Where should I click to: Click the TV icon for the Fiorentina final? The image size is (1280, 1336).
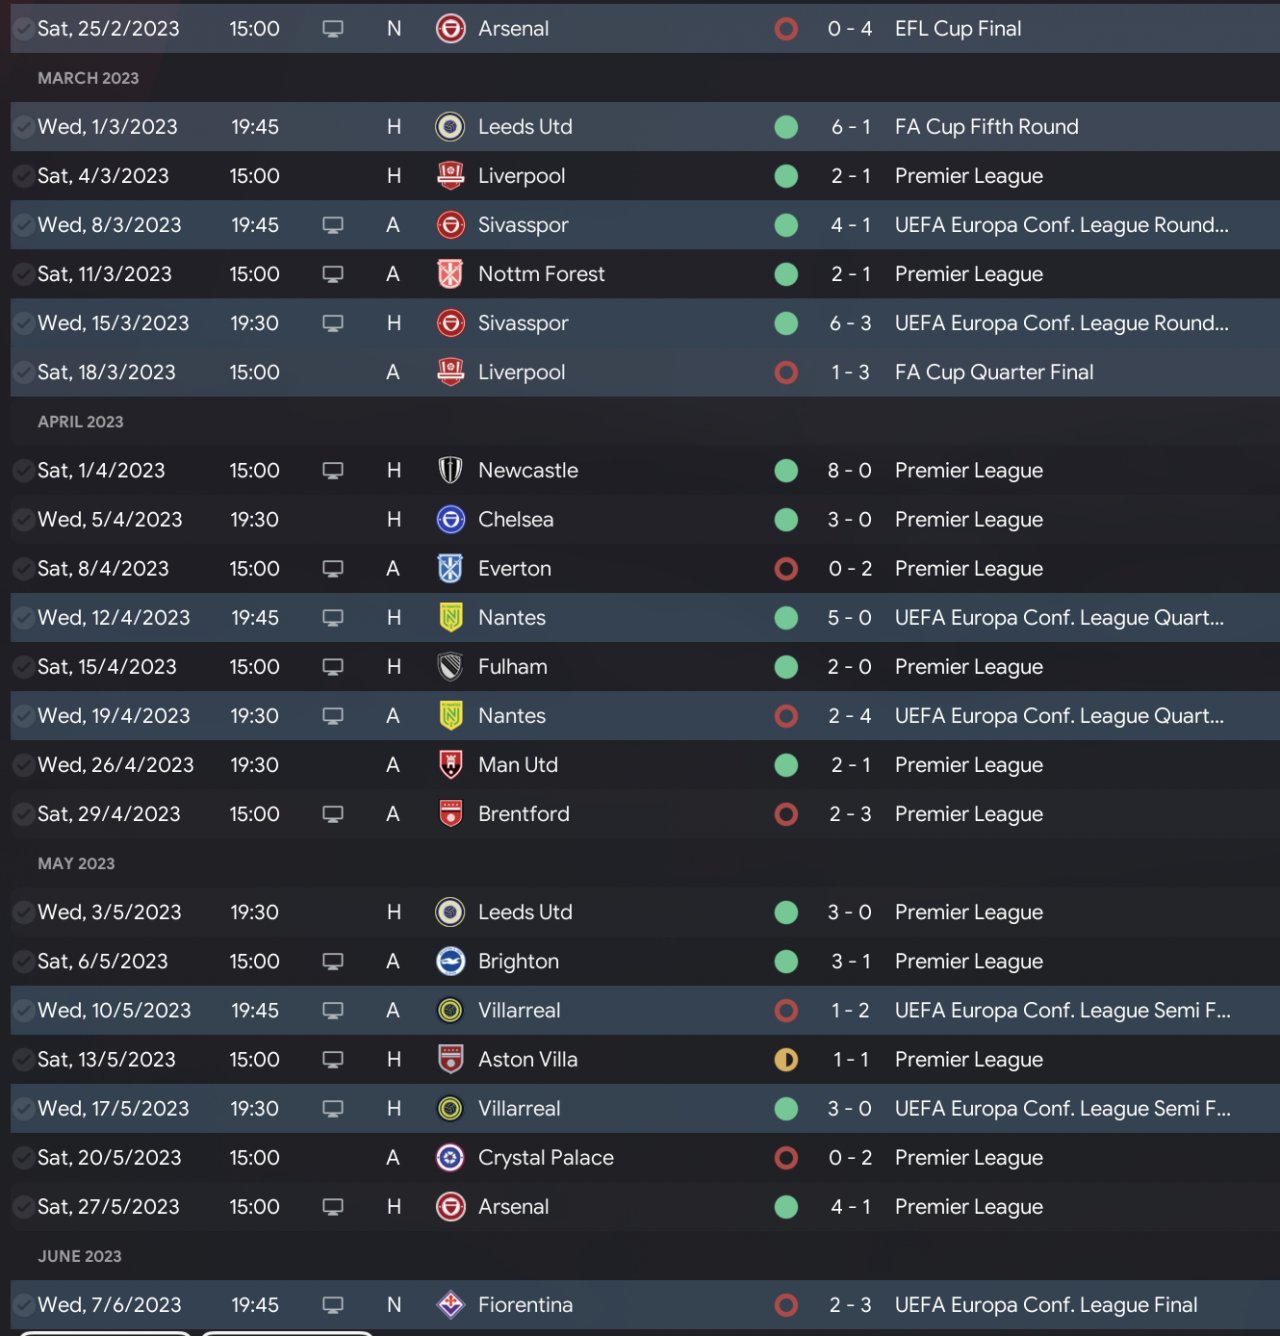[x=333, y=1305]
